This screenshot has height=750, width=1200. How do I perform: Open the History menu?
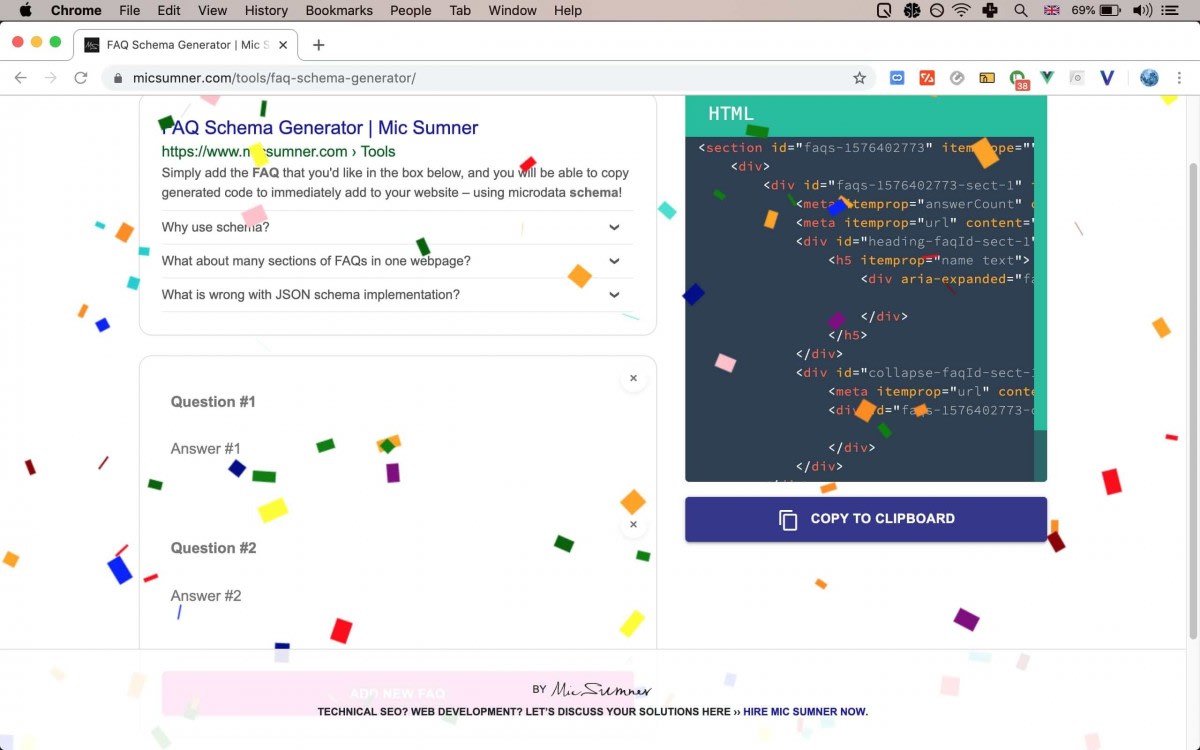point(266,10)
